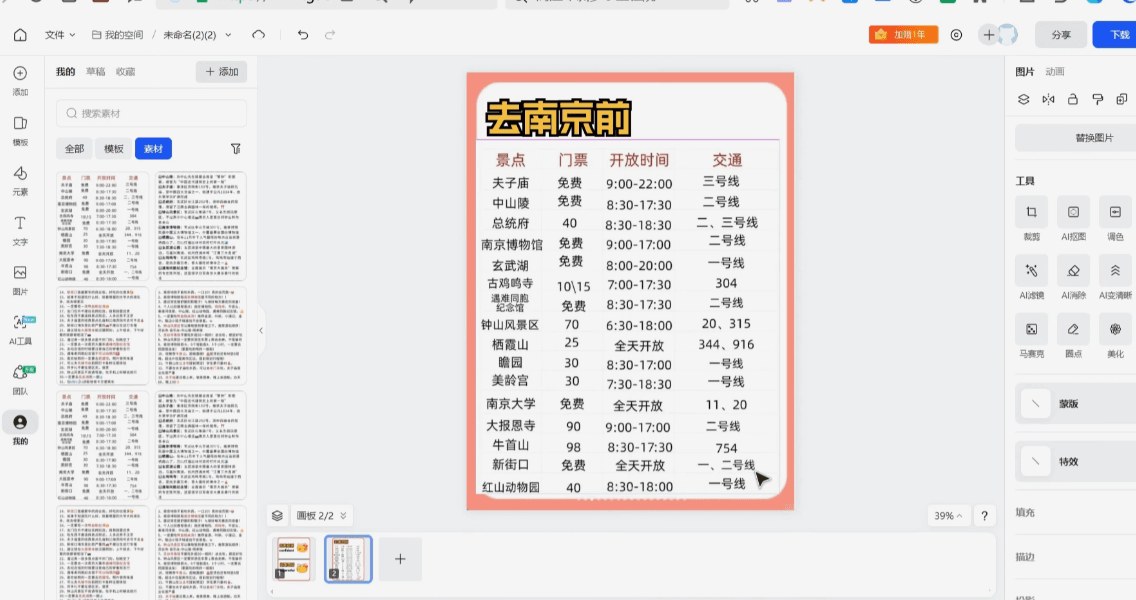This screenshot has height=600, width=1136.
Task: Undo the last action
Action: point(303,35)
